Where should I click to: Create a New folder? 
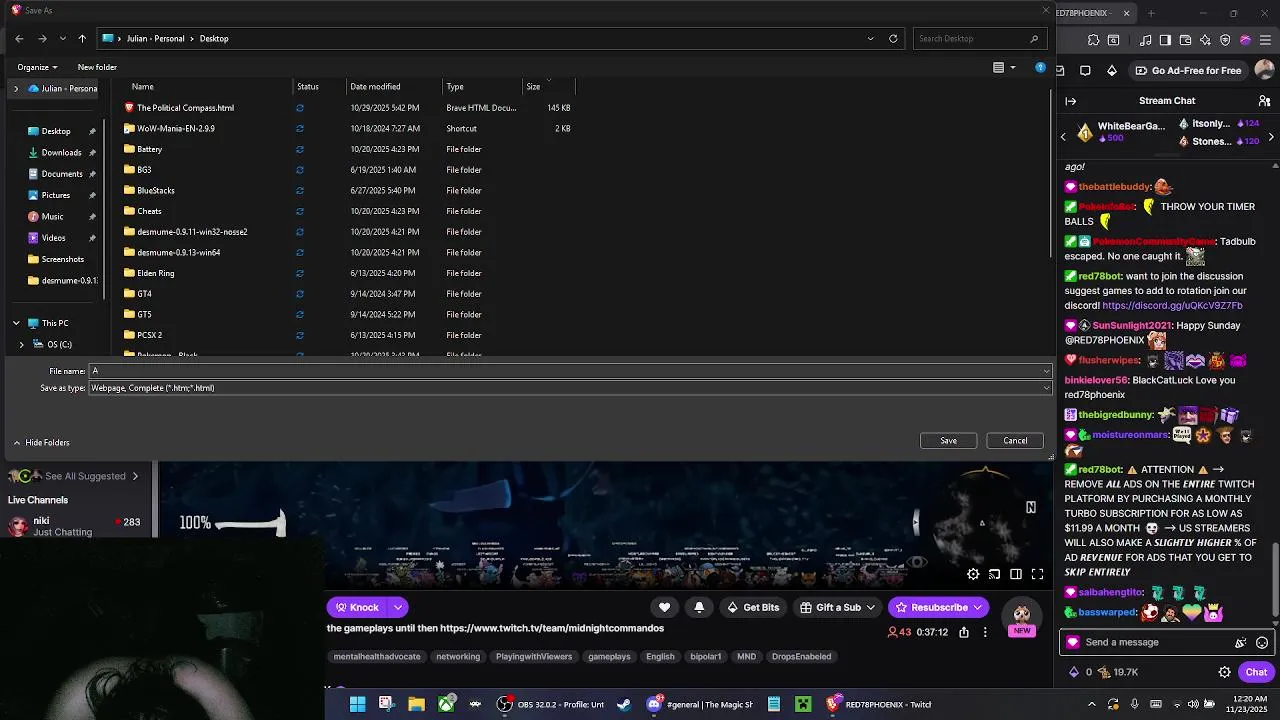coord(97,67)
